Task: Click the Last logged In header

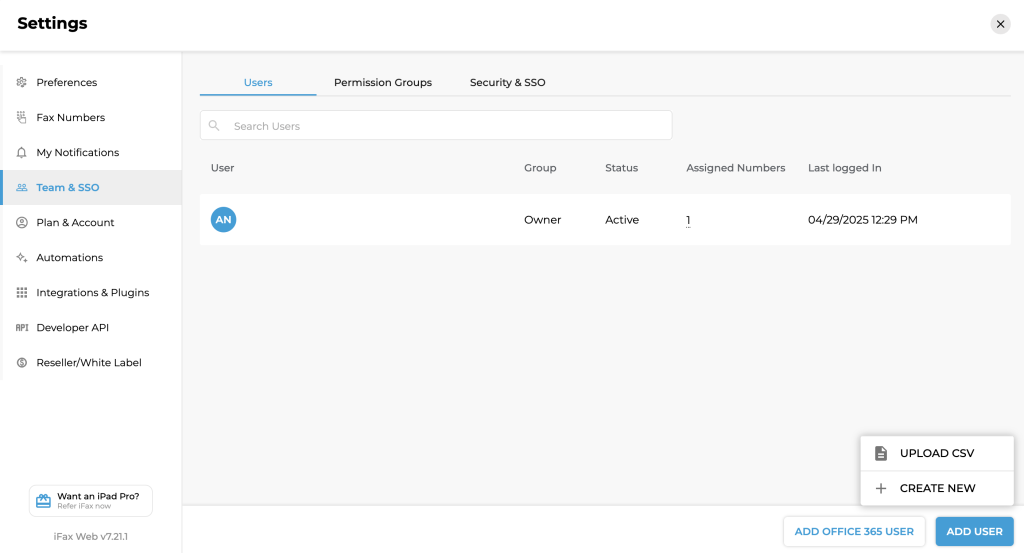Action: [844, 168]
